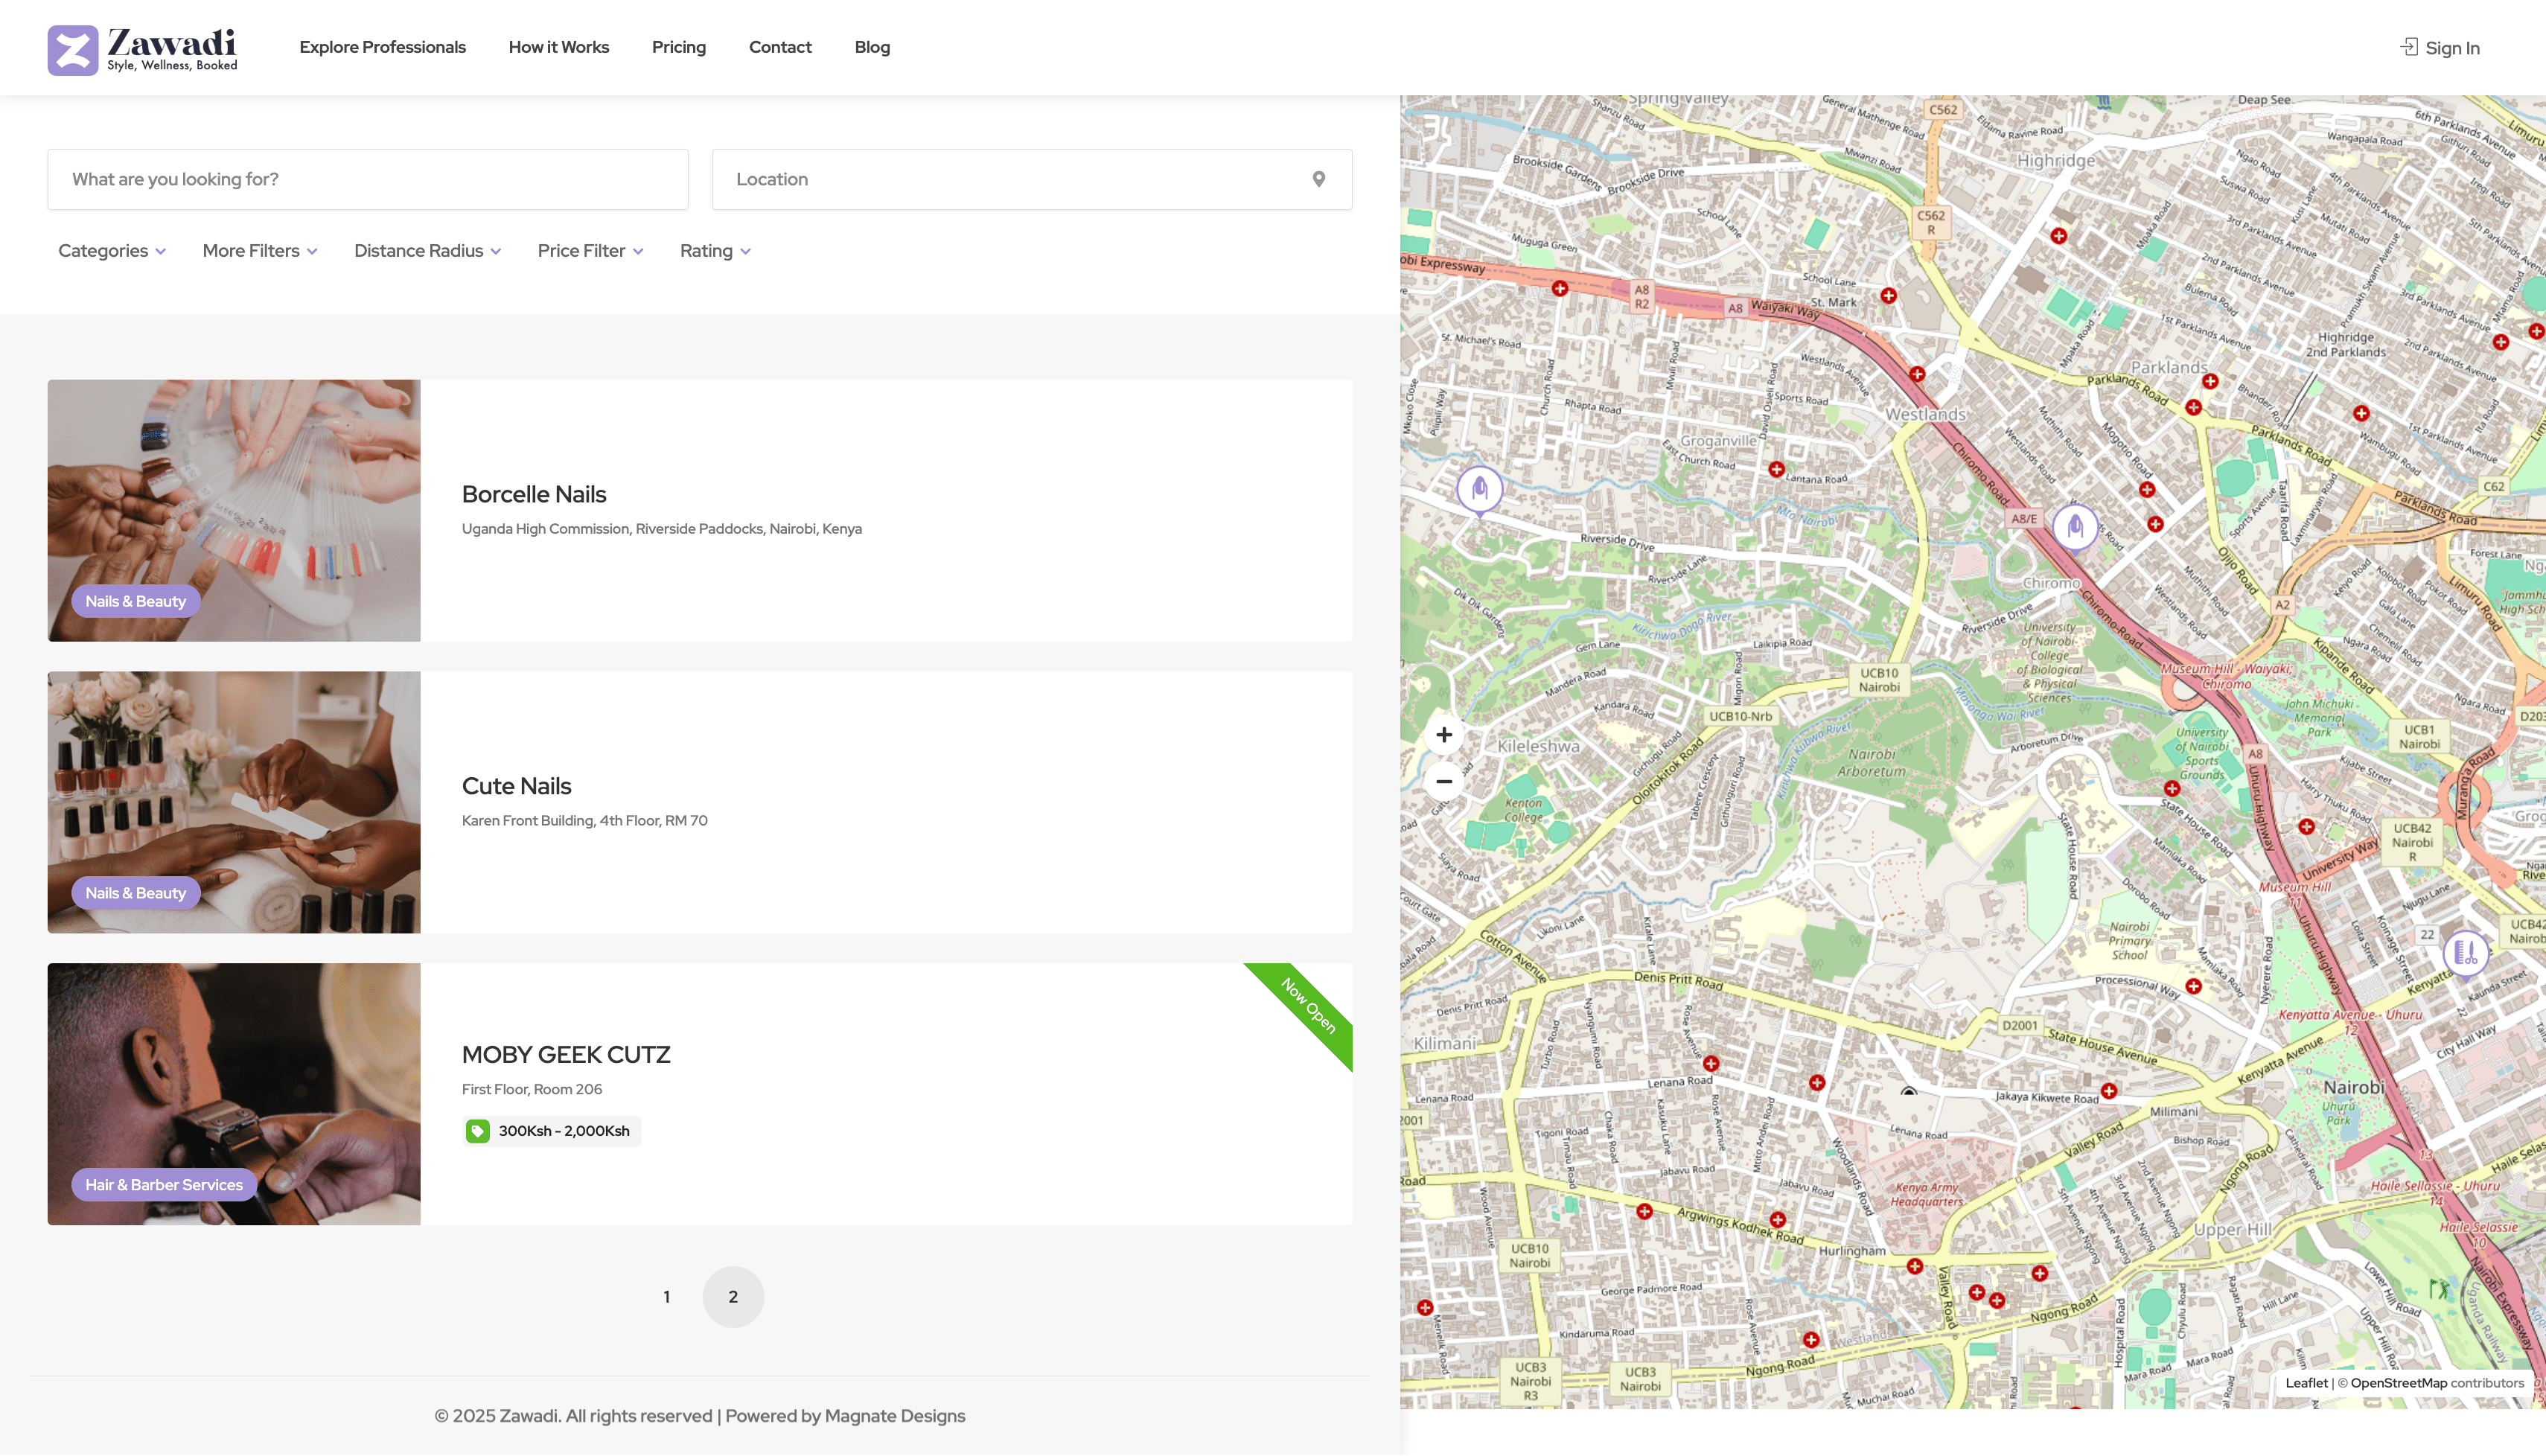The height and width of the screenshot is (1456, 2546).
Task: Expand the Distance Radius filter
Action: tap(427, 251)
